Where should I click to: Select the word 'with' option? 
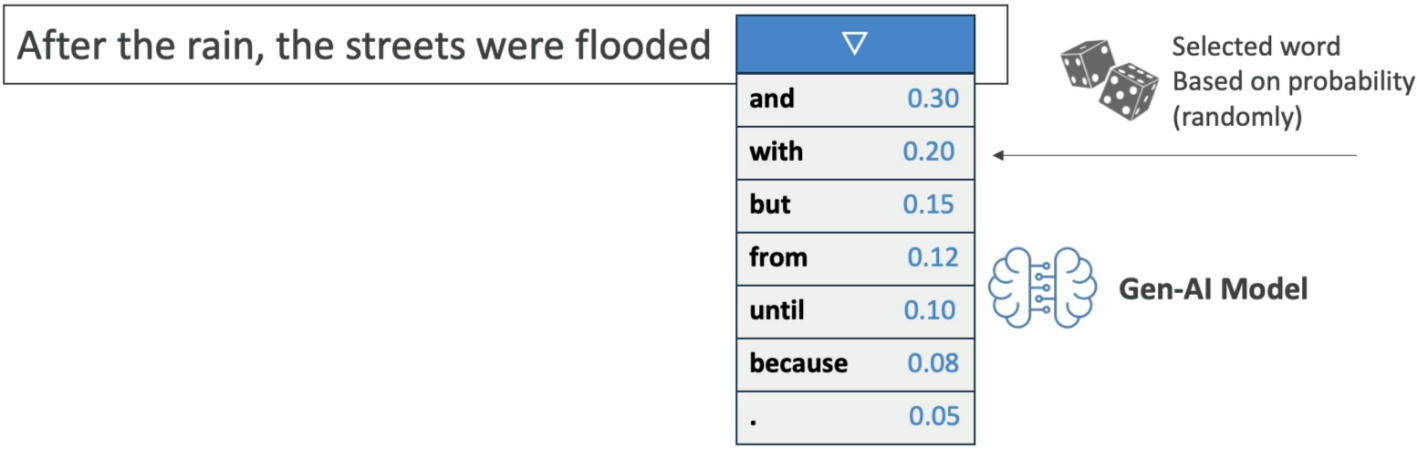coord(855,152)
